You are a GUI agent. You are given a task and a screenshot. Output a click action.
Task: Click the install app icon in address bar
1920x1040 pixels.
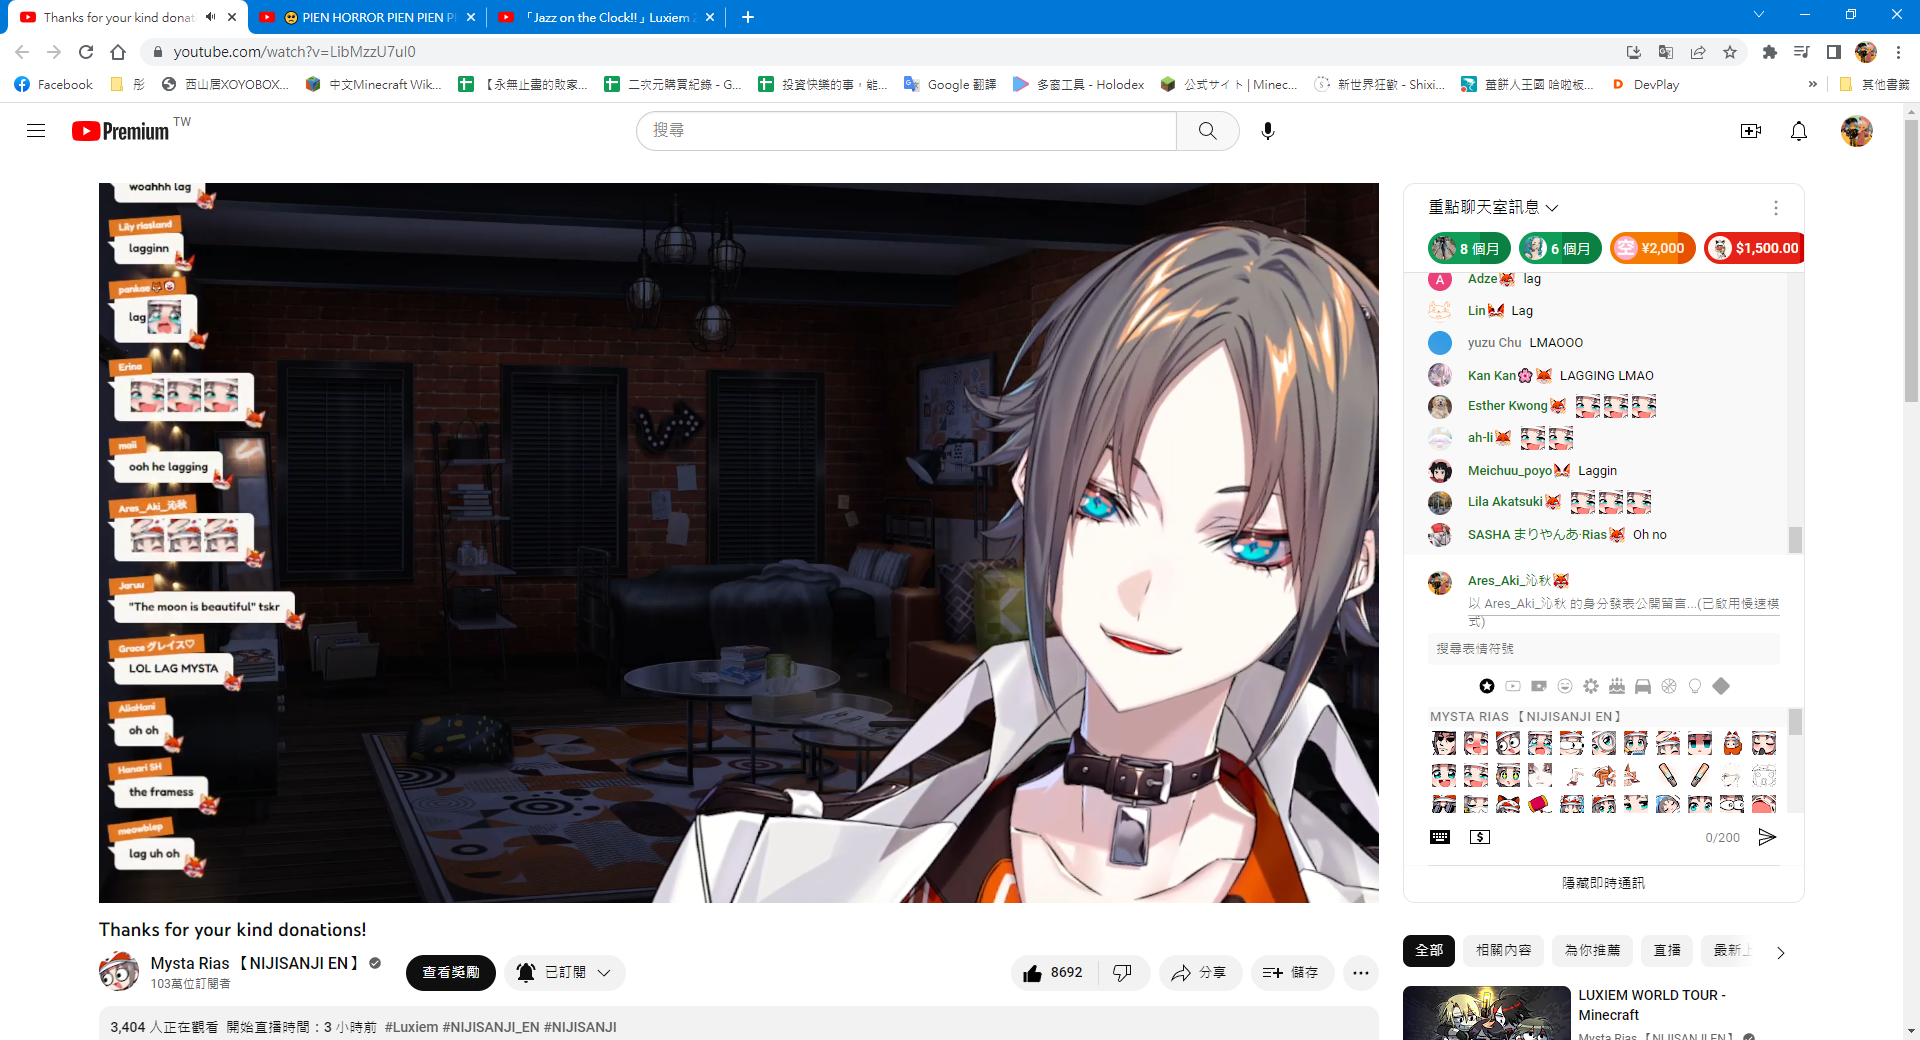(x=1634, y=52)
